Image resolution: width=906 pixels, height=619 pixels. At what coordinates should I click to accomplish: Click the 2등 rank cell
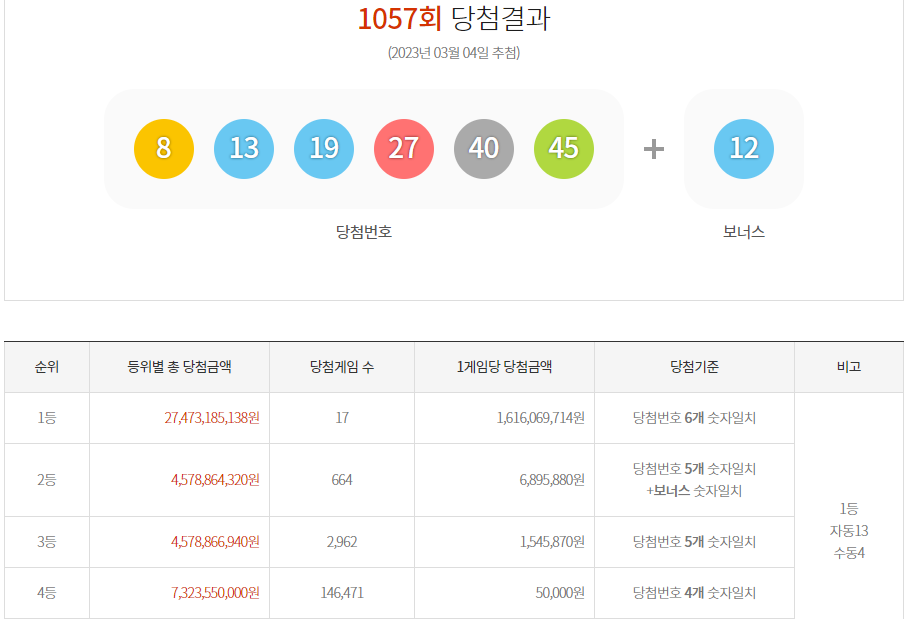[47, 480]
